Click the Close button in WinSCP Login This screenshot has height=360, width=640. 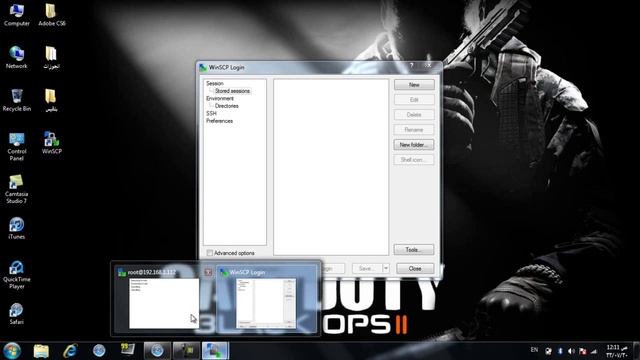click(x=415, y=268)
